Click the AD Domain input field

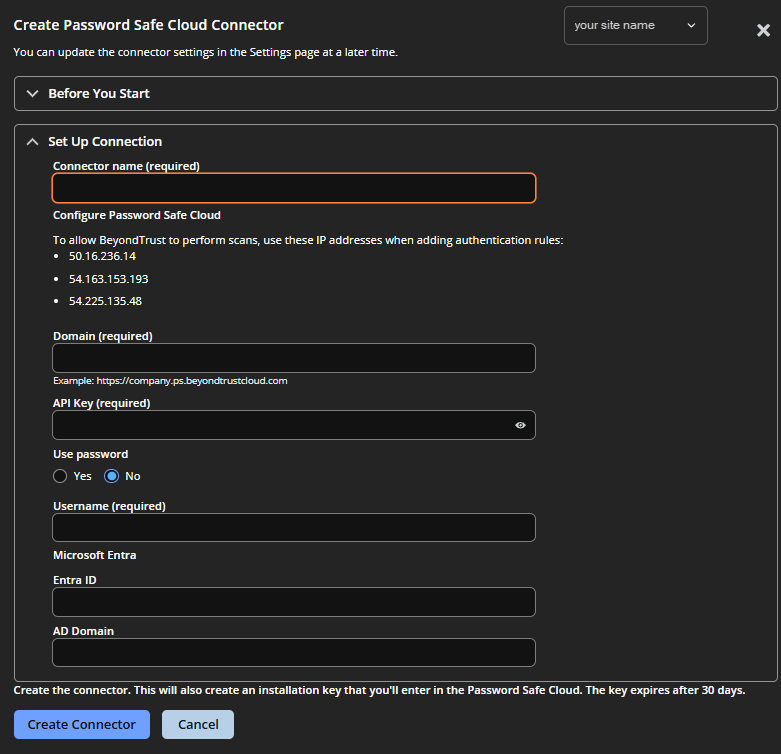tap(294, 652)
